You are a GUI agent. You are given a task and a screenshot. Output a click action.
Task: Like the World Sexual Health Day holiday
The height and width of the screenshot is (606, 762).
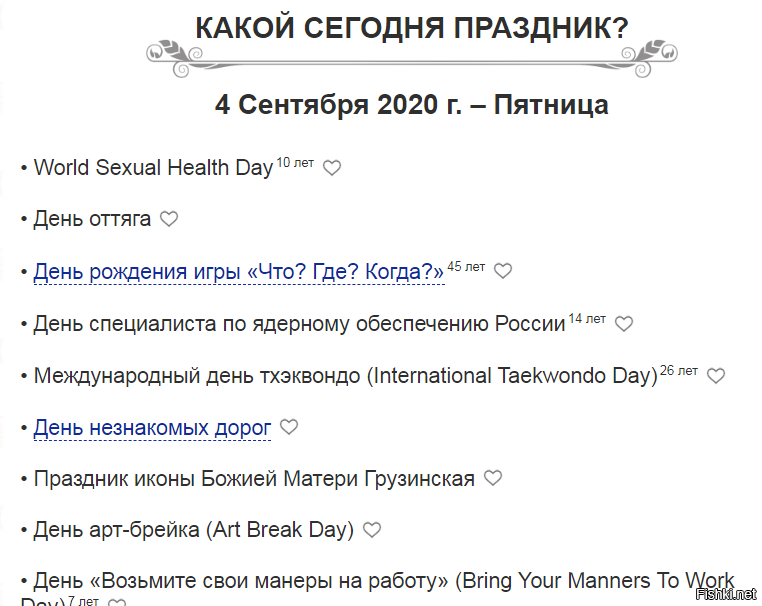[332, 168]
